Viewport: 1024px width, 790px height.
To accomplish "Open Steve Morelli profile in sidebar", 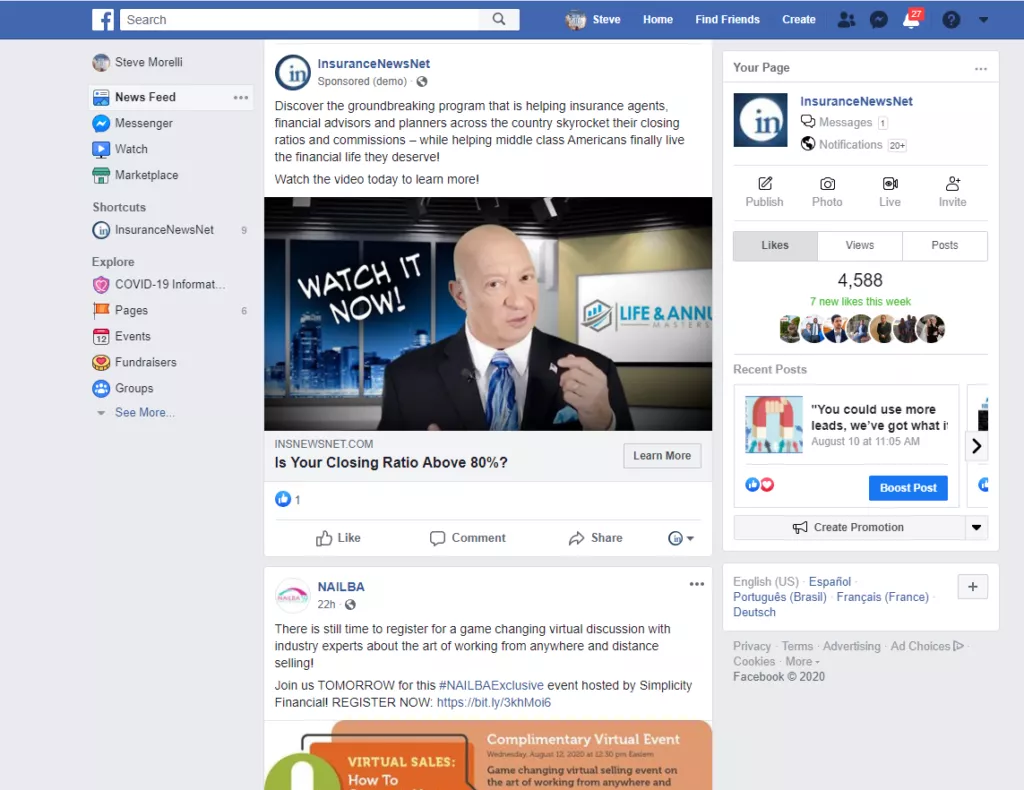I will coord(137,62).
